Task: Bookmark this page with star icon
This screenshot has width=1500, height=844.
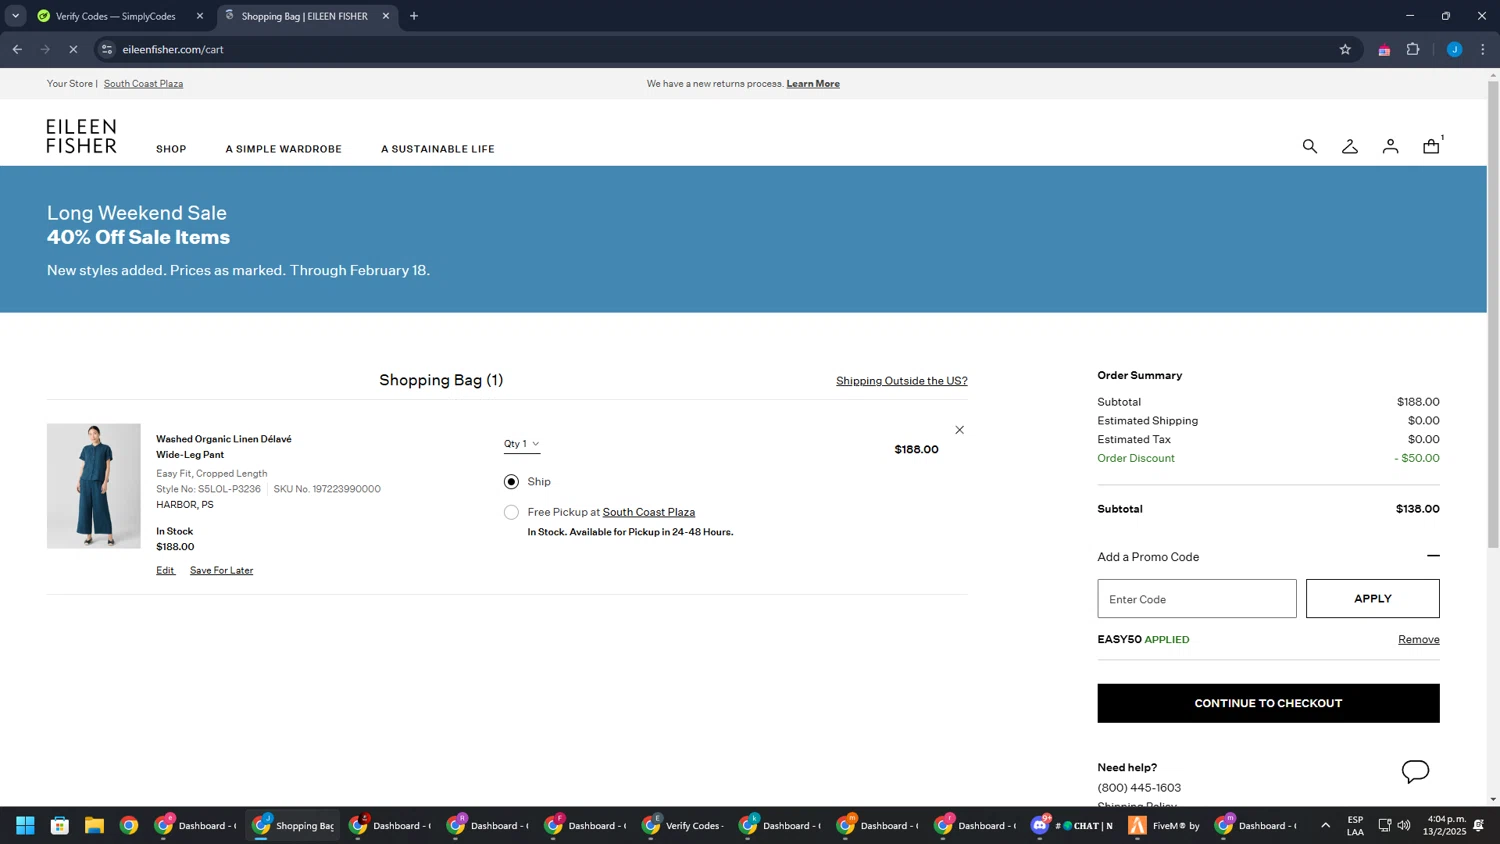Action: click(x=1345, y=49)
